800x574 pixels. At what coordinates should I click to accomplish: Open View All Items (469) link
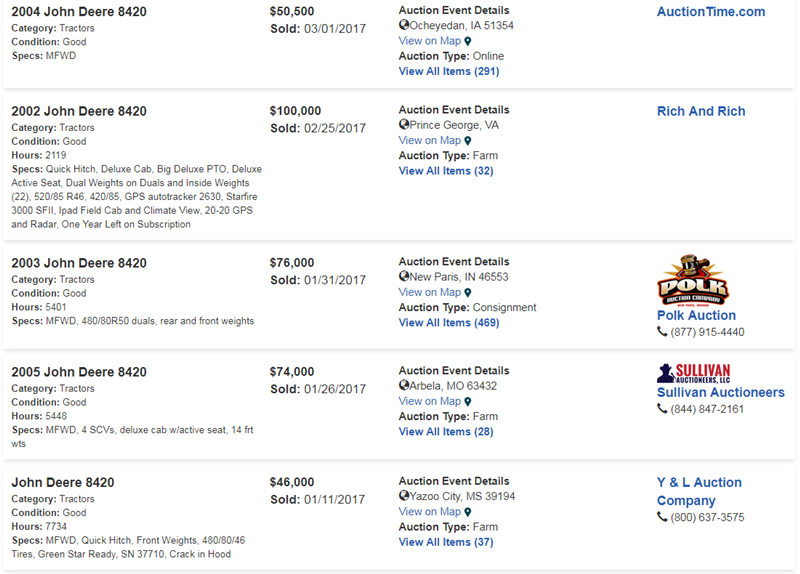(x=448, y=323)
